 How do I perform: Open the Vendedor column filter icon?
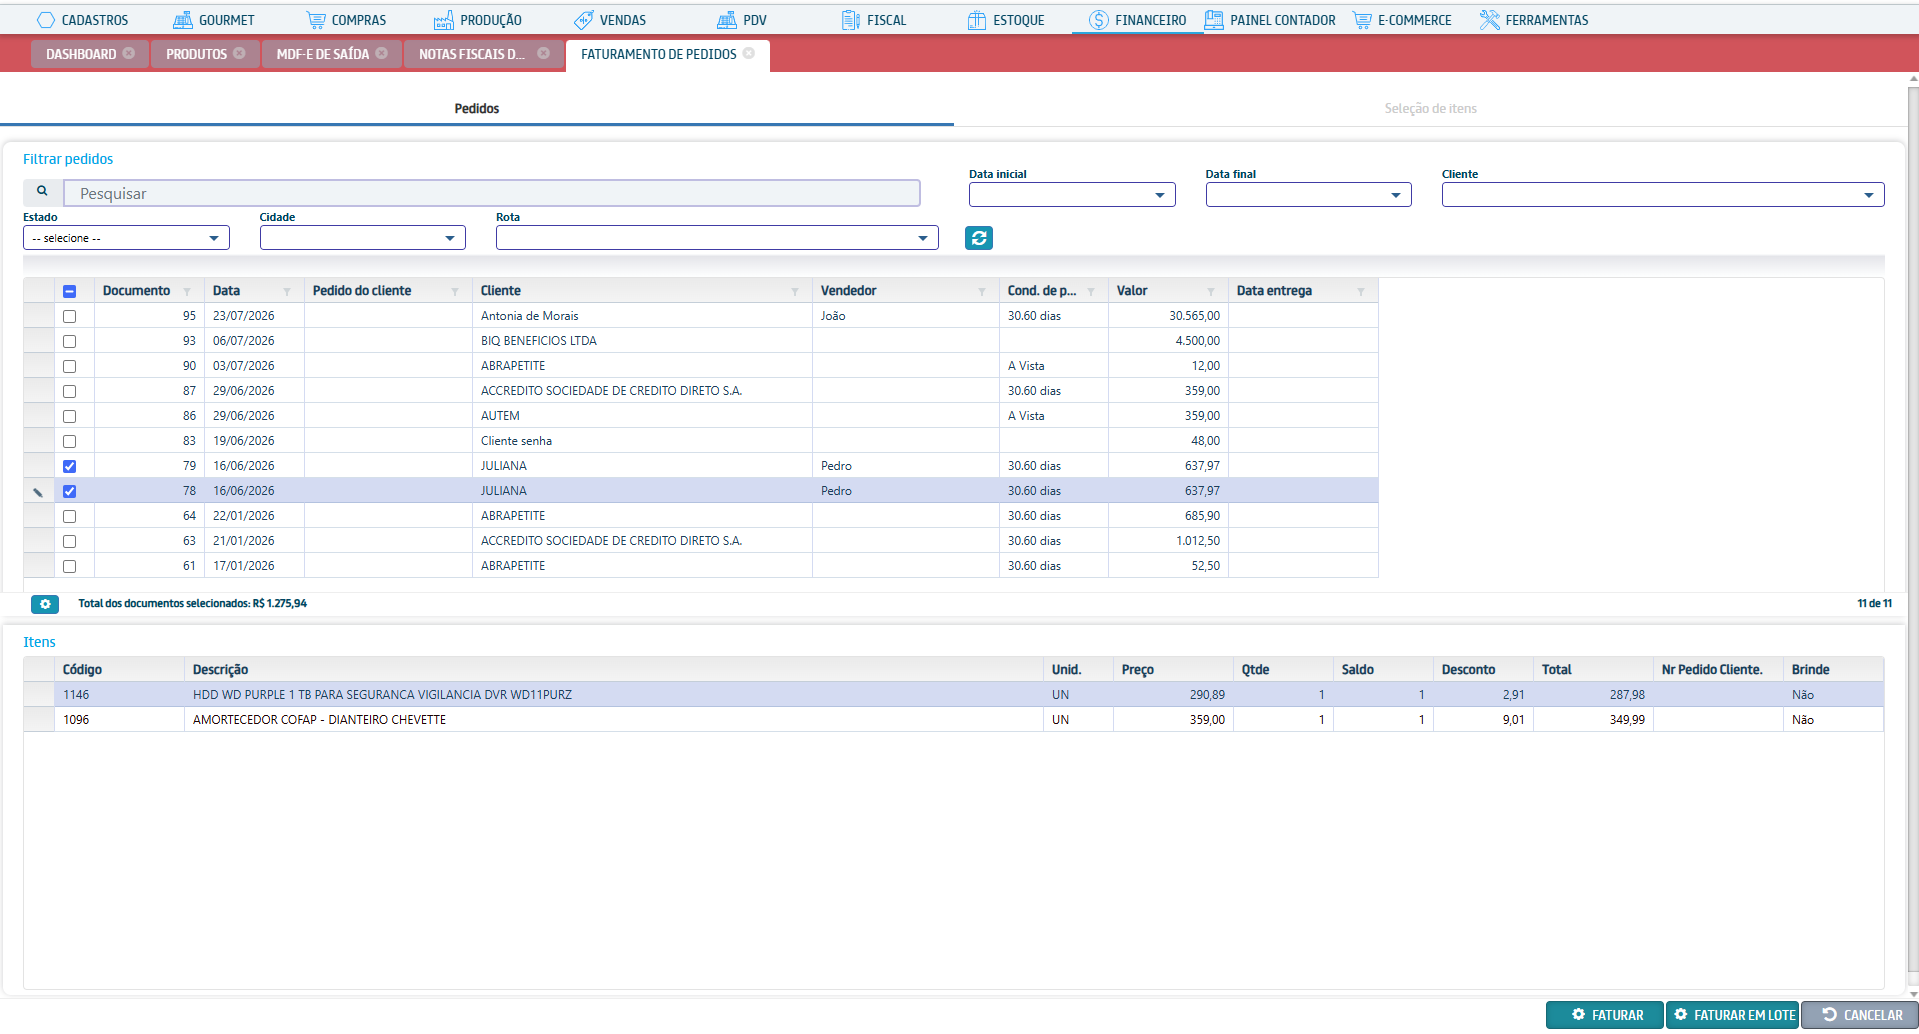click(982, 292)
